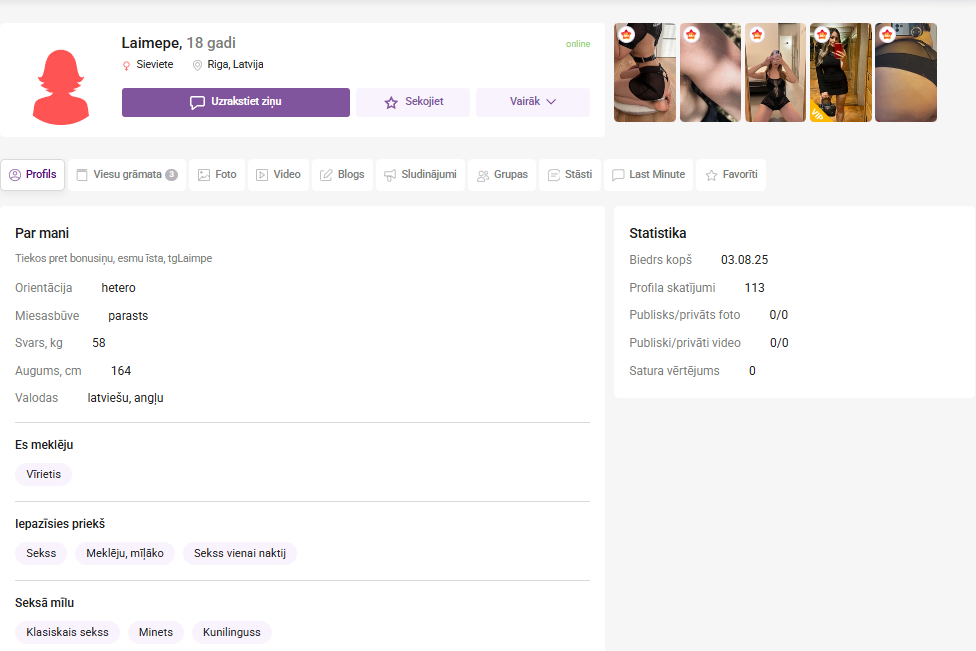
Task: Open the Last Minute tab
Action: click(x=648, y=174)
